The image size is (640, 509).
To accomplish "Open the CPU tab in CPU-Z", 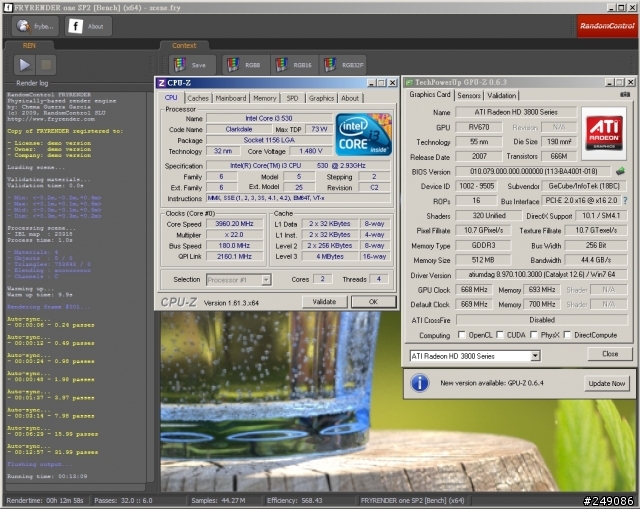I will tap(171, 98).
